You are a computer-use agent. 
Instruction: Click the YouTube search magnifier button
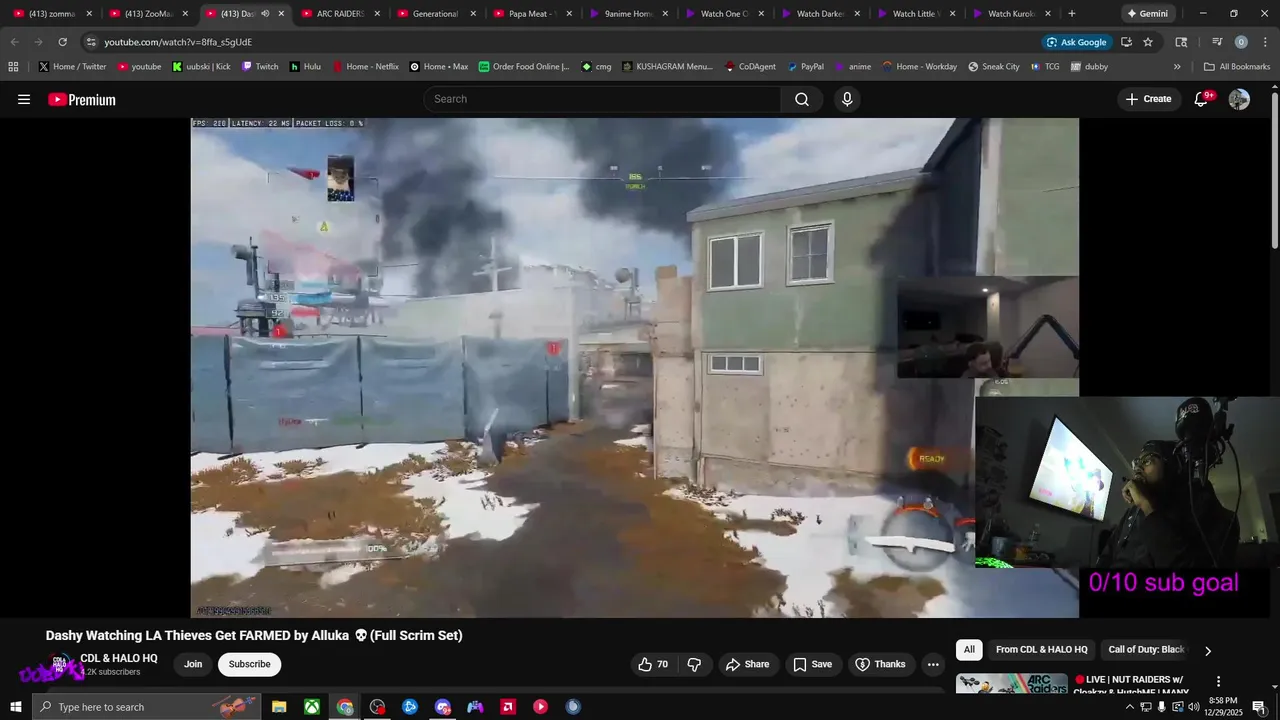(802, 99)
